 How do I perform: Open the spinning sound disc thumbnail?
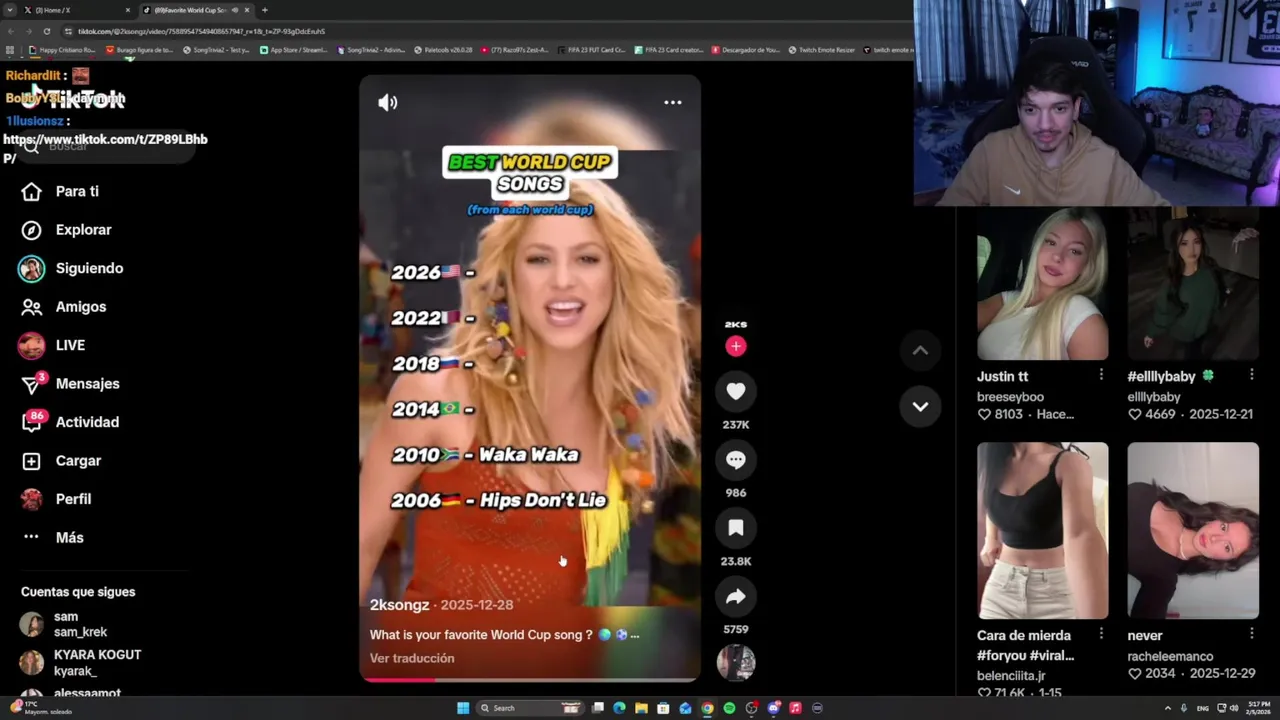coord(736,662)
